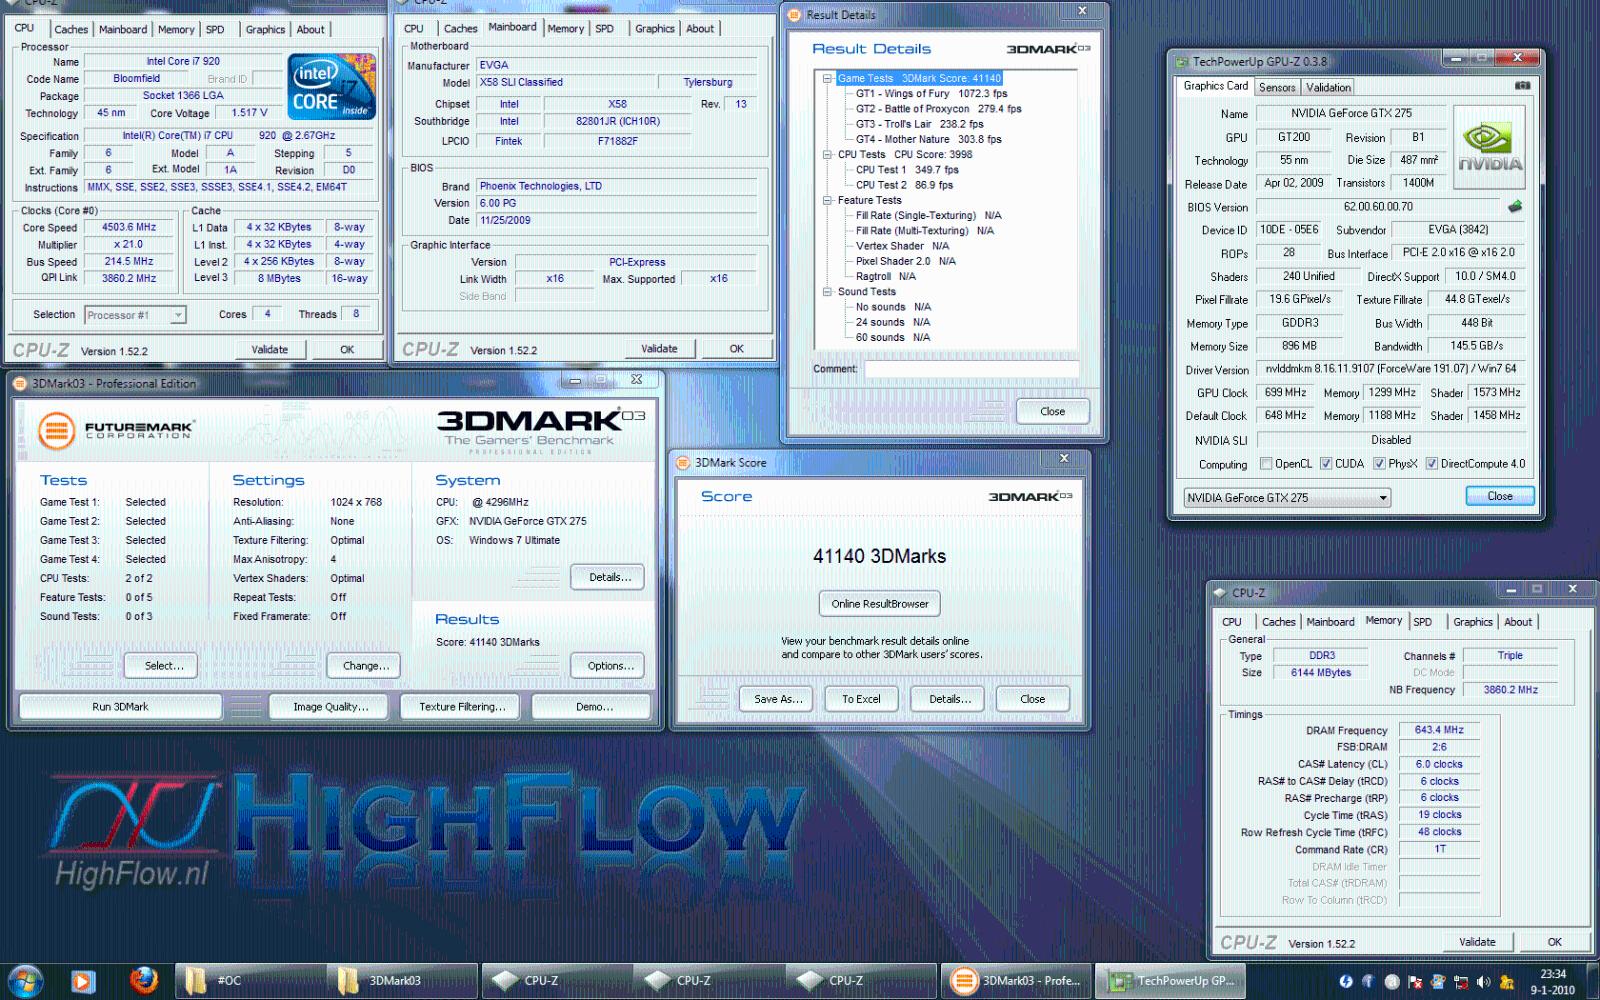Open the volume speaker tray icon
This screenshot has width=1600, height=1000.
(x=1483, y=982)
